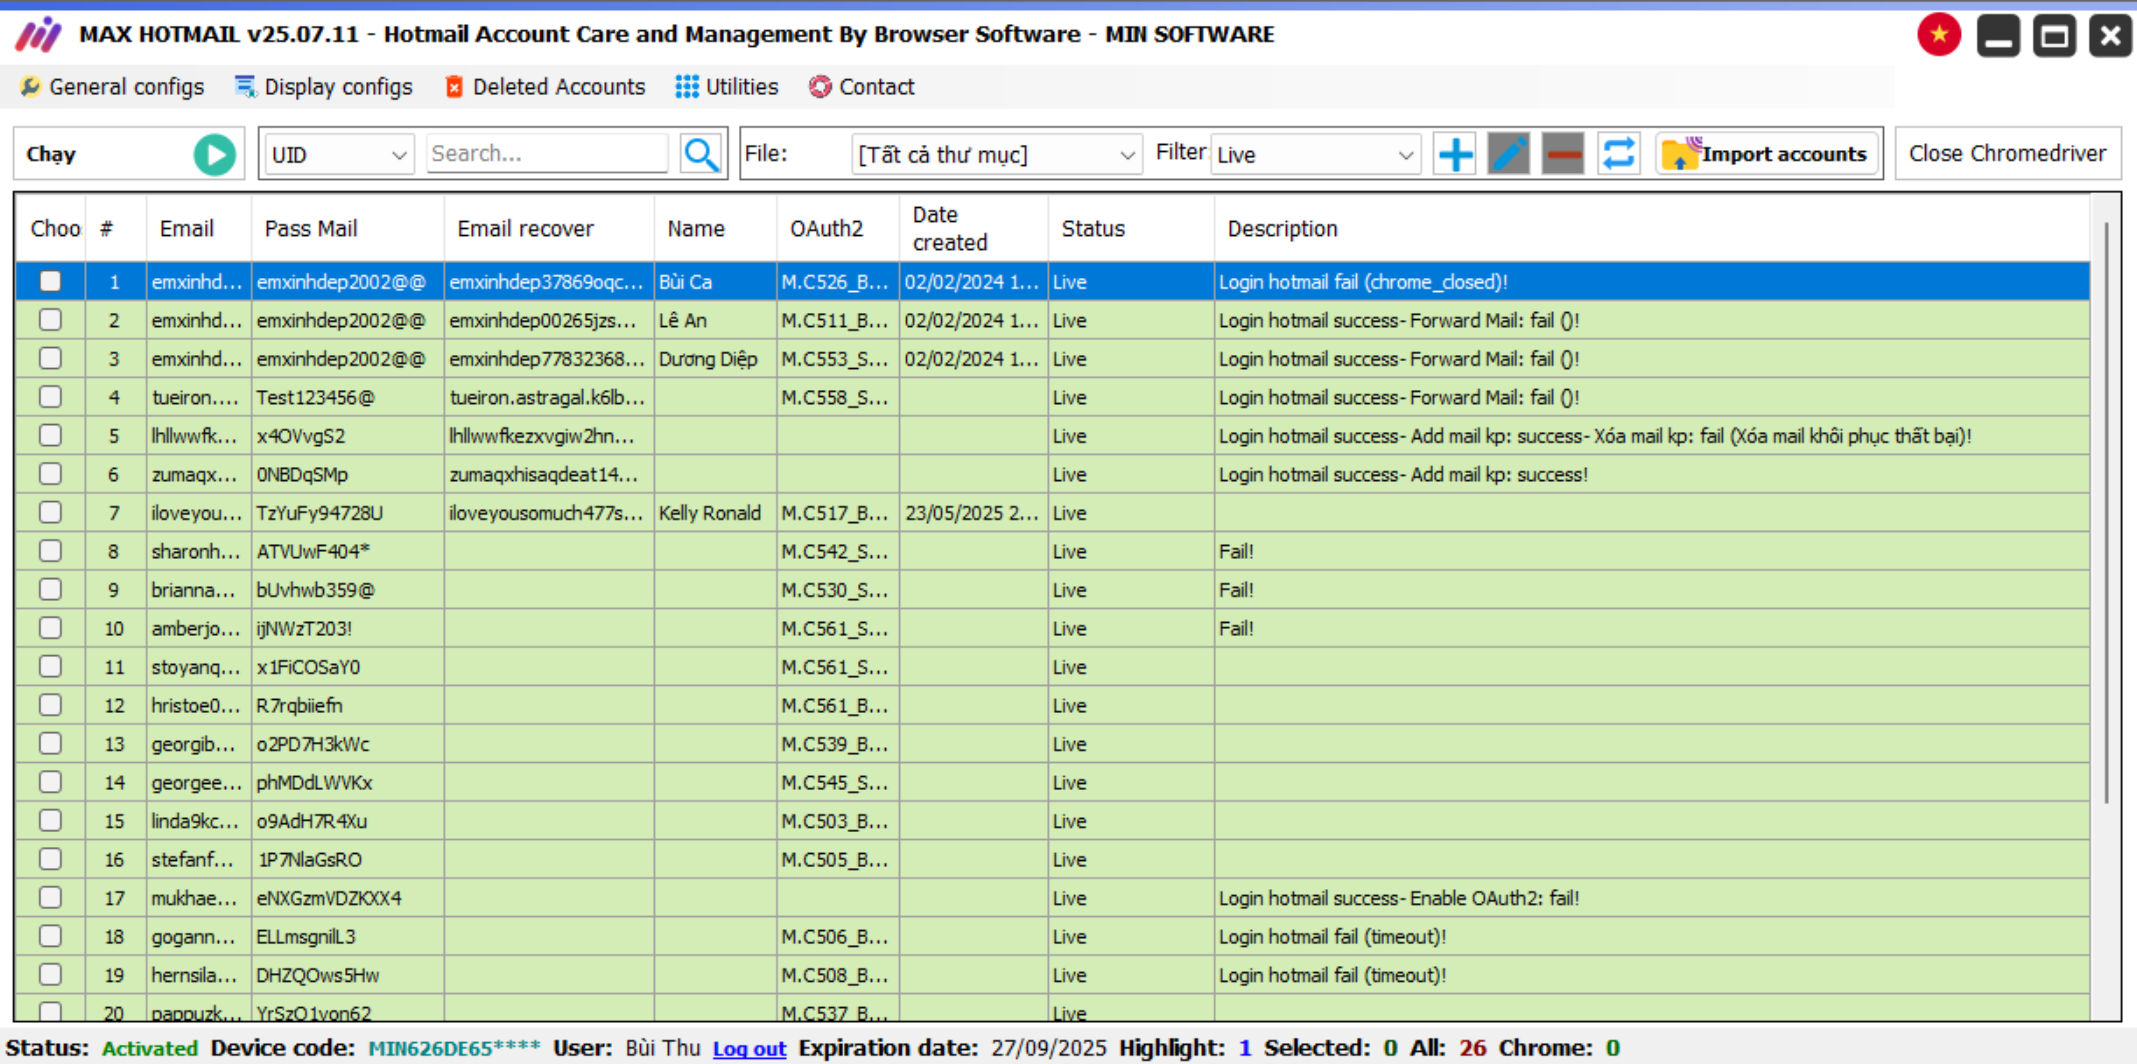Viewport: 2137px width, 1064px height.
Task: Click password cell x4OVvgS2
Action: pos(348,436)
